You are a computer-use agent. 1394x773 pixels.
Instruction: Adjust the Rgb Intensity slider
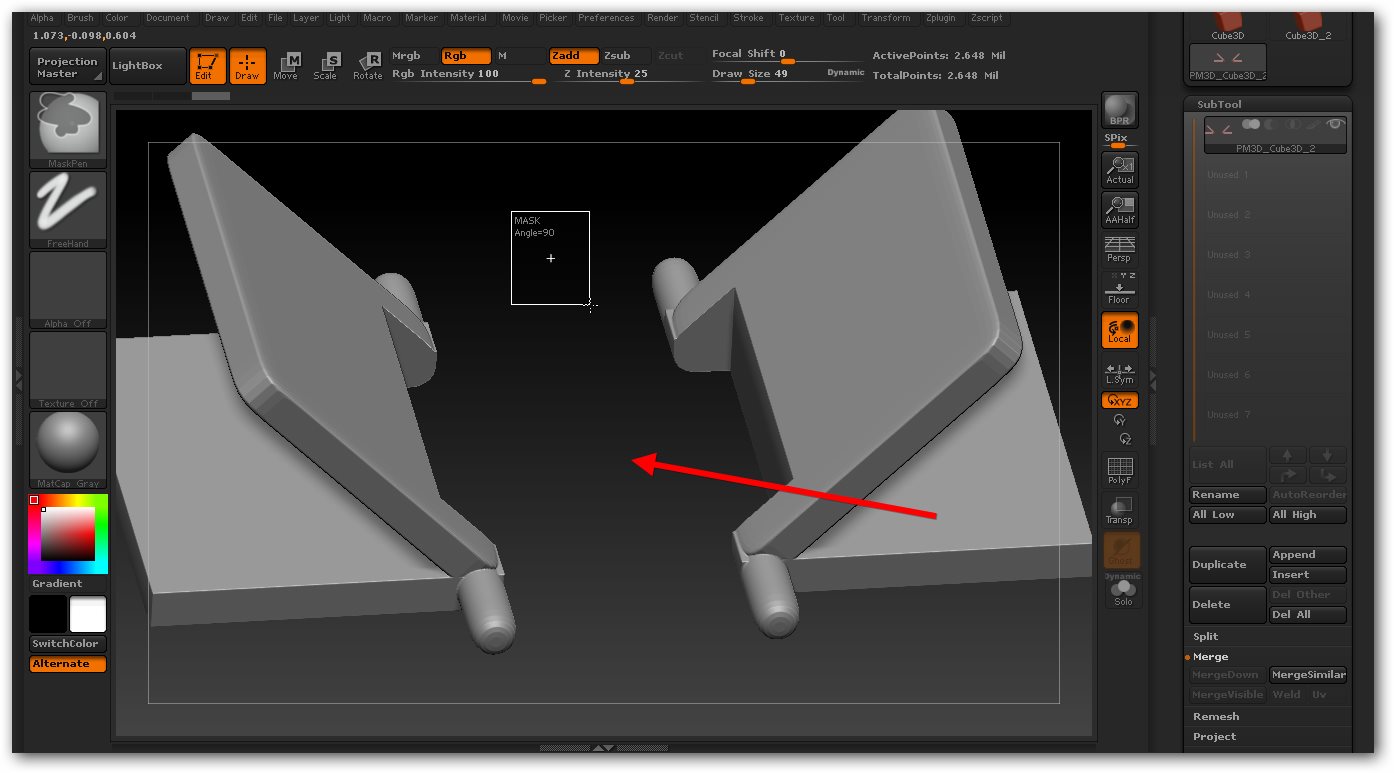469,75
